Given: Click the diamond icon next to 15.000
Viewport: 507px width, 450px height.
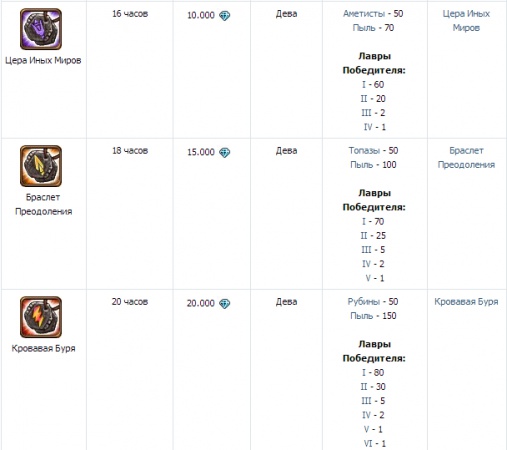Looking at the screenshot, I should click(x=225, y=153).
